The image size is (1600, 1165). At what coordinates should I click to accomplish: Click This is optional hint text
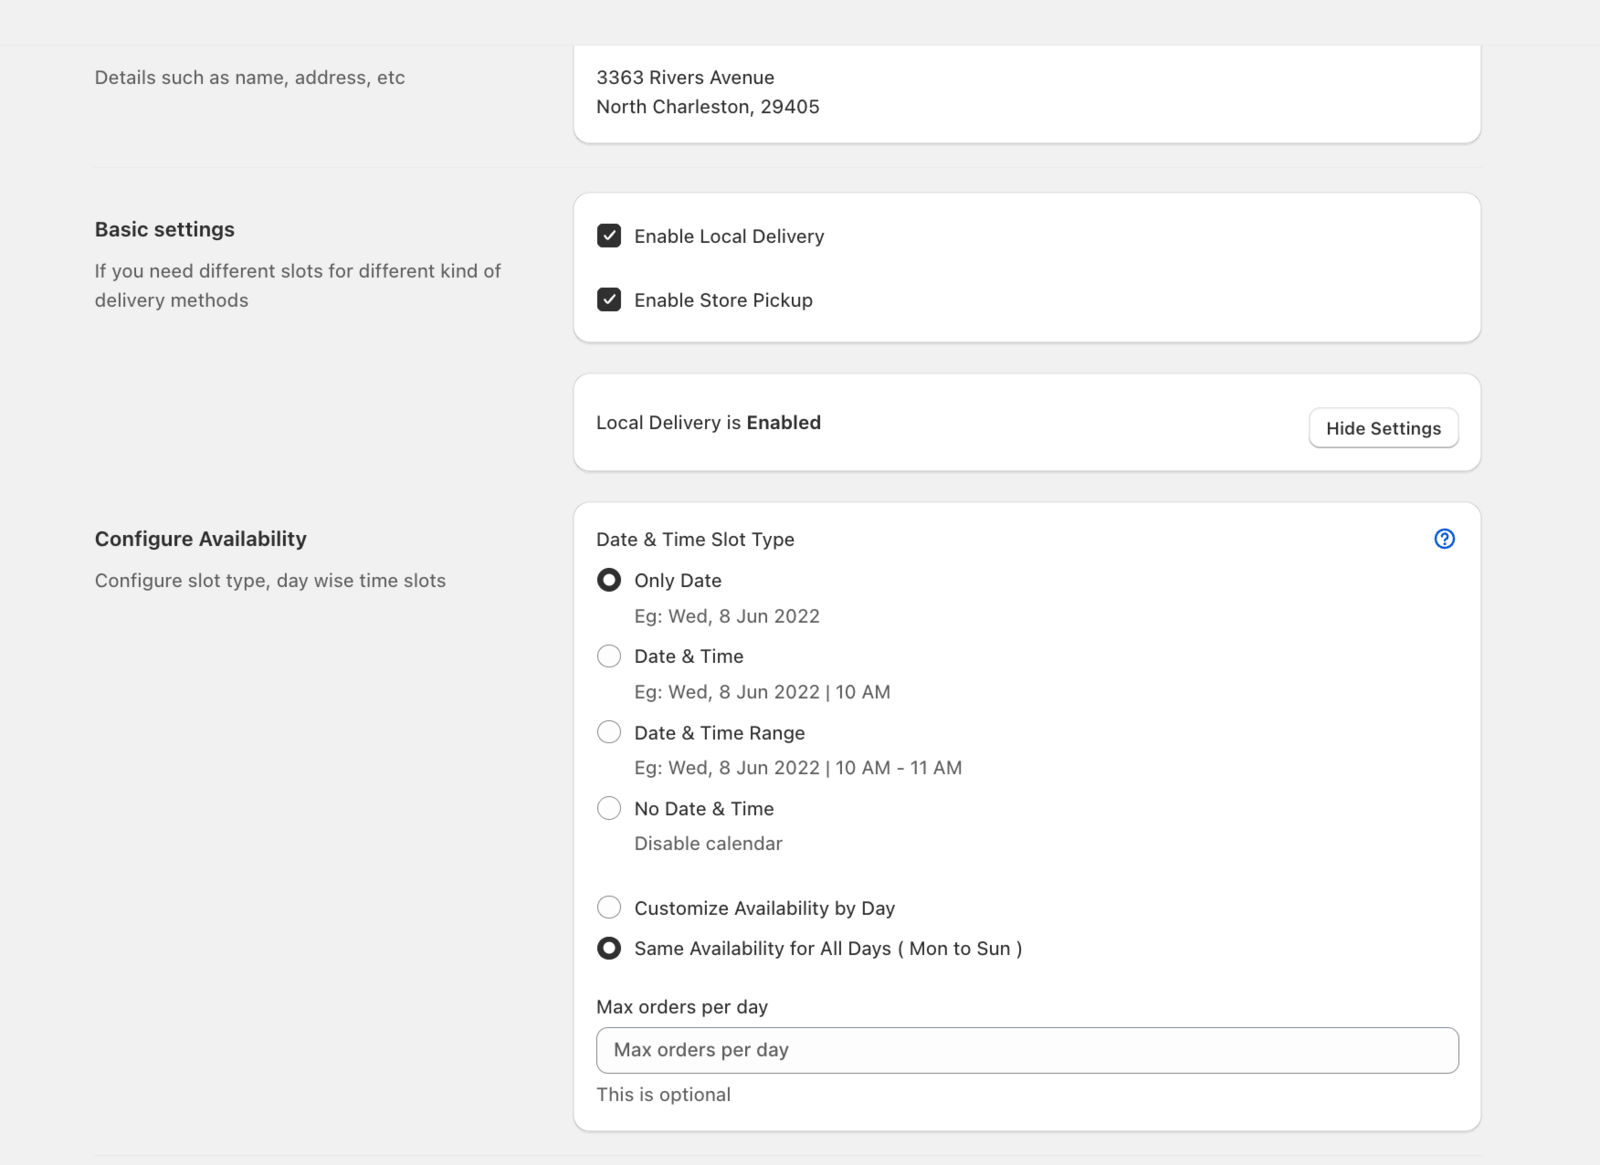663,1094
